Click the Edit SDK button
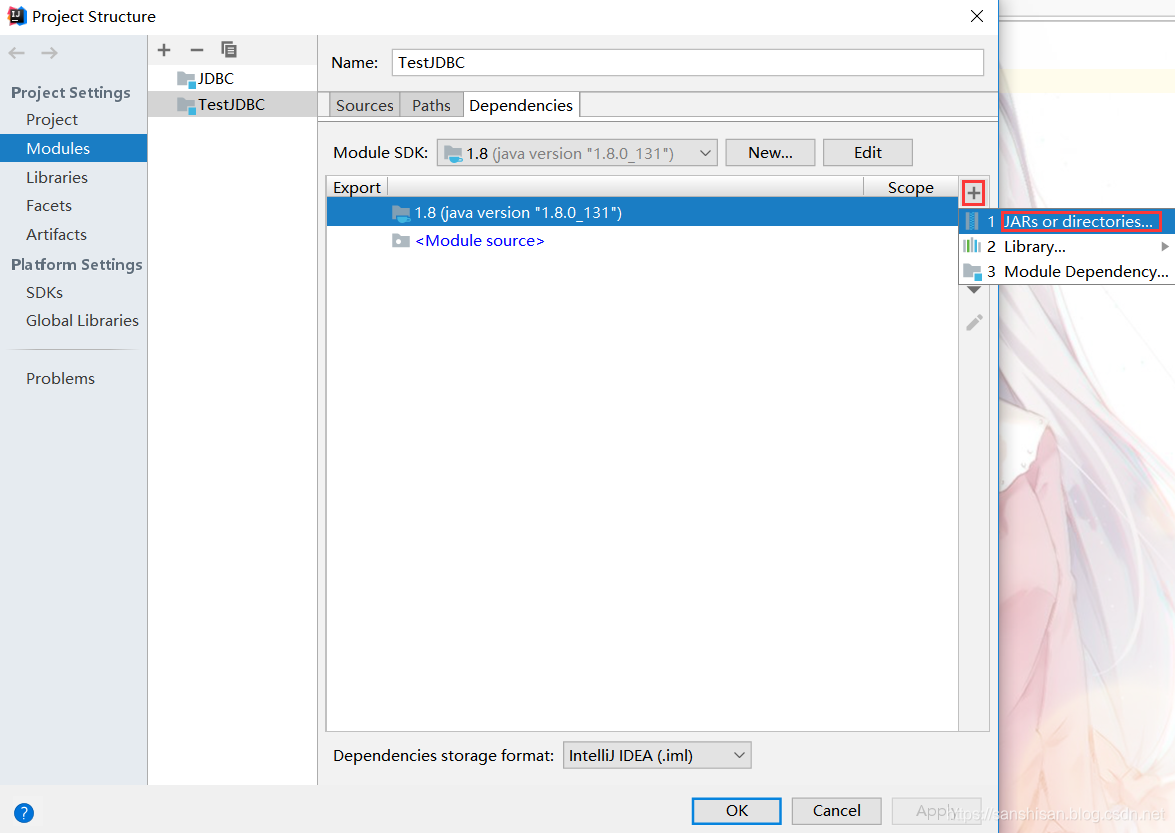The image size is (1175, 833). (x=868, y=153)
